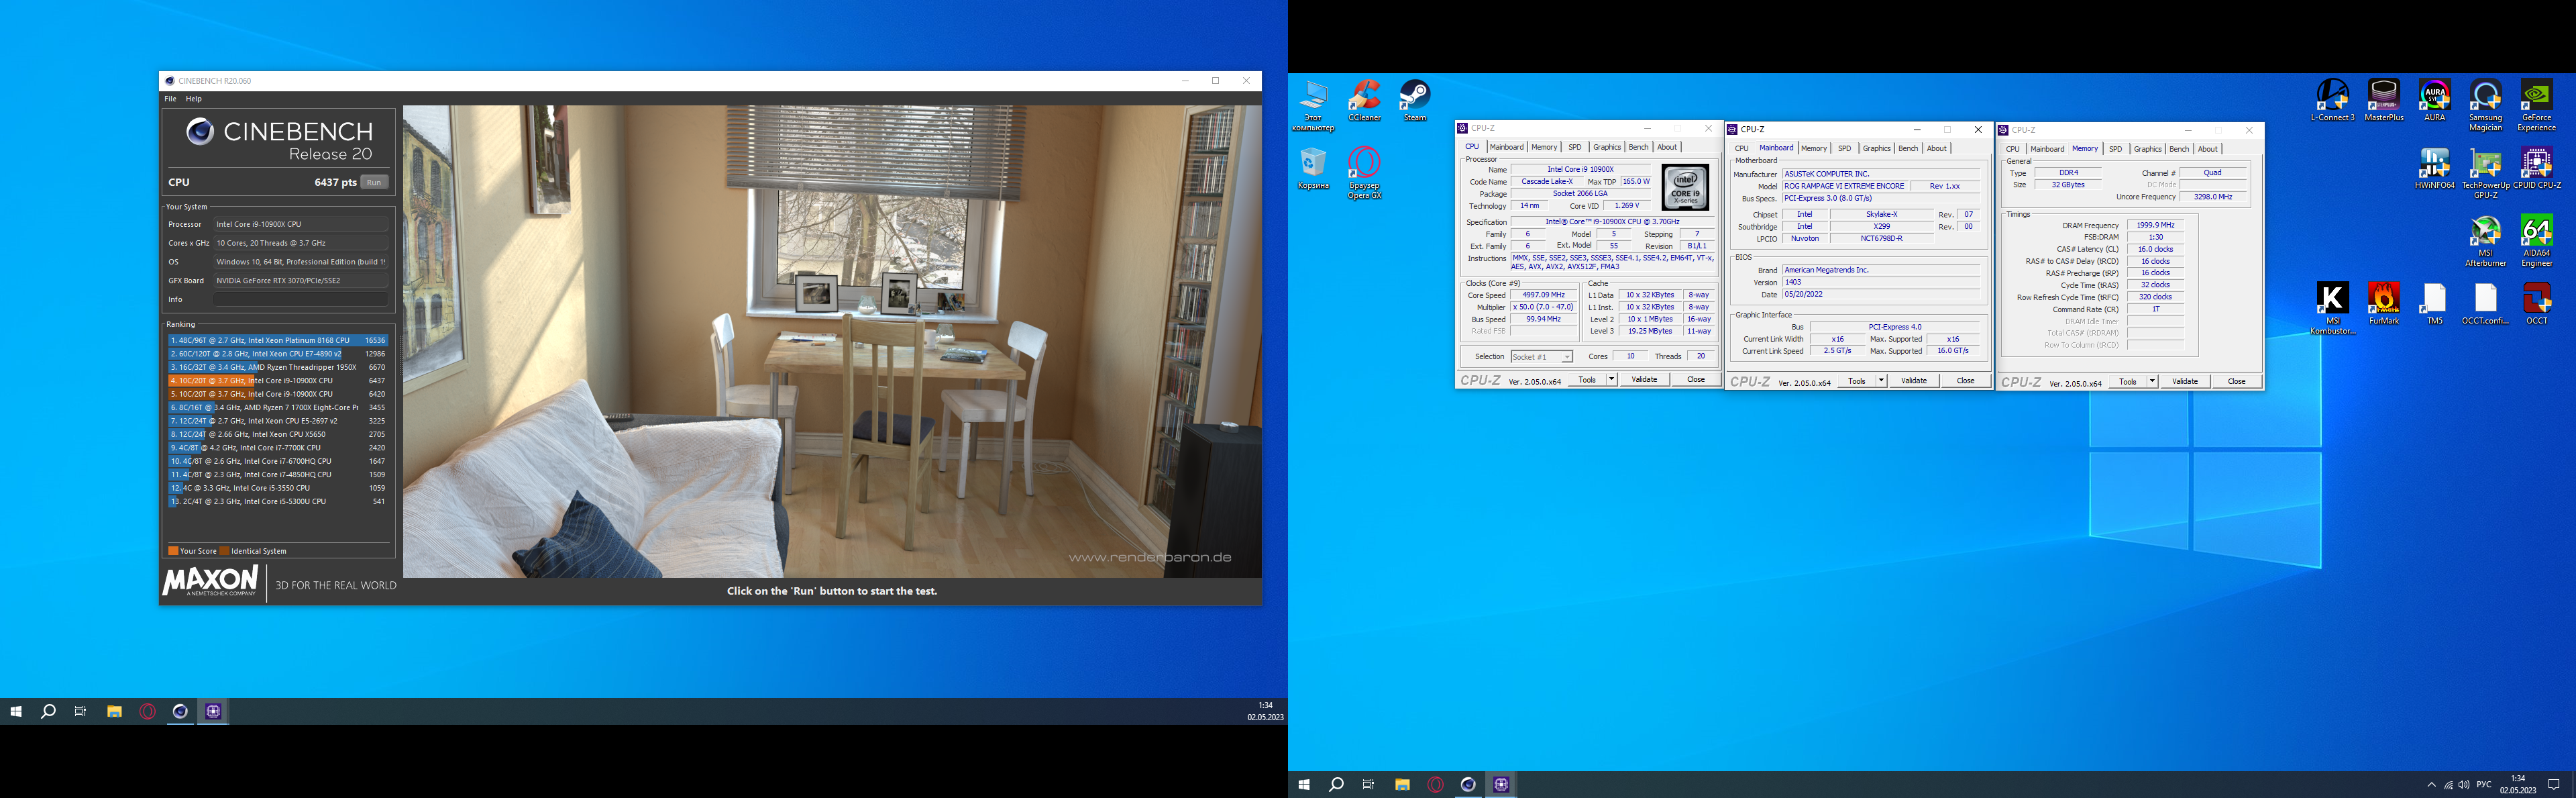Select the MSI Kombustor shortcut
The image size is (2576, 798).
pyautogui.click(x=2333, y=309)
